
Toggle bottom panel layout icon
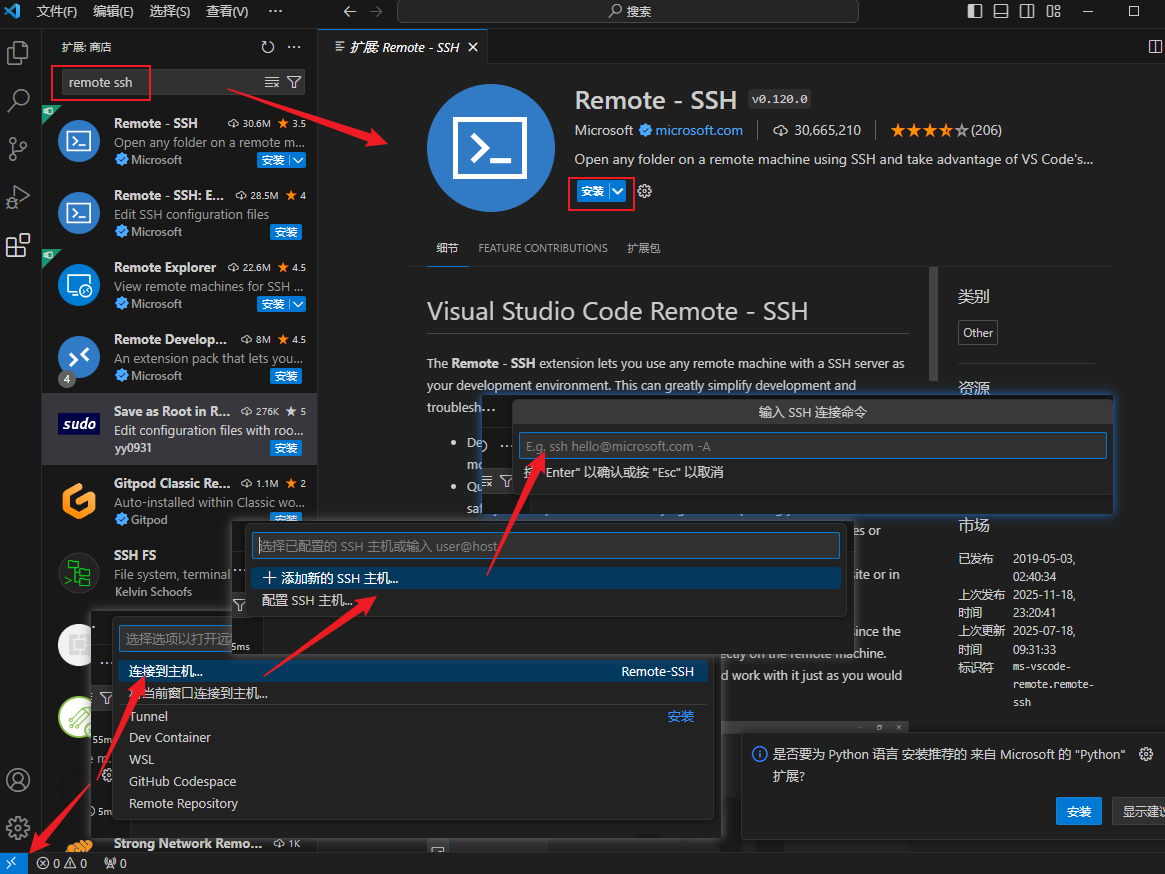pyautogui.click(x=1001, y=11)
